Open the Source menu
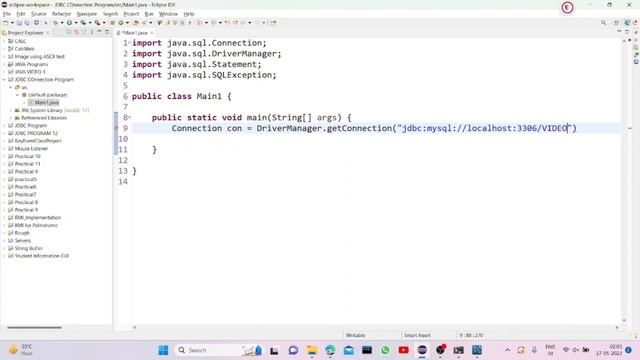Viewport: 640px width, 360px height. point(39,14)
